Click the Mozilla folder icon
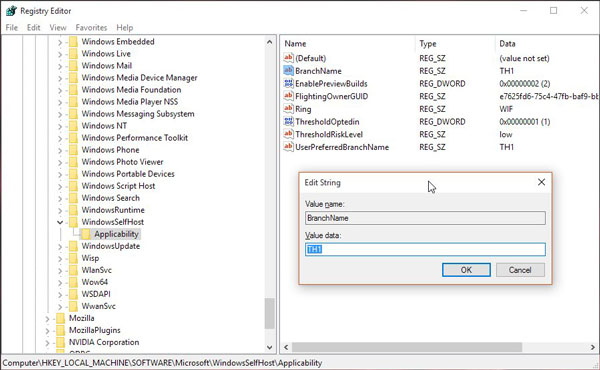Viewport: 600px width, 370px height. click(60, 318)
